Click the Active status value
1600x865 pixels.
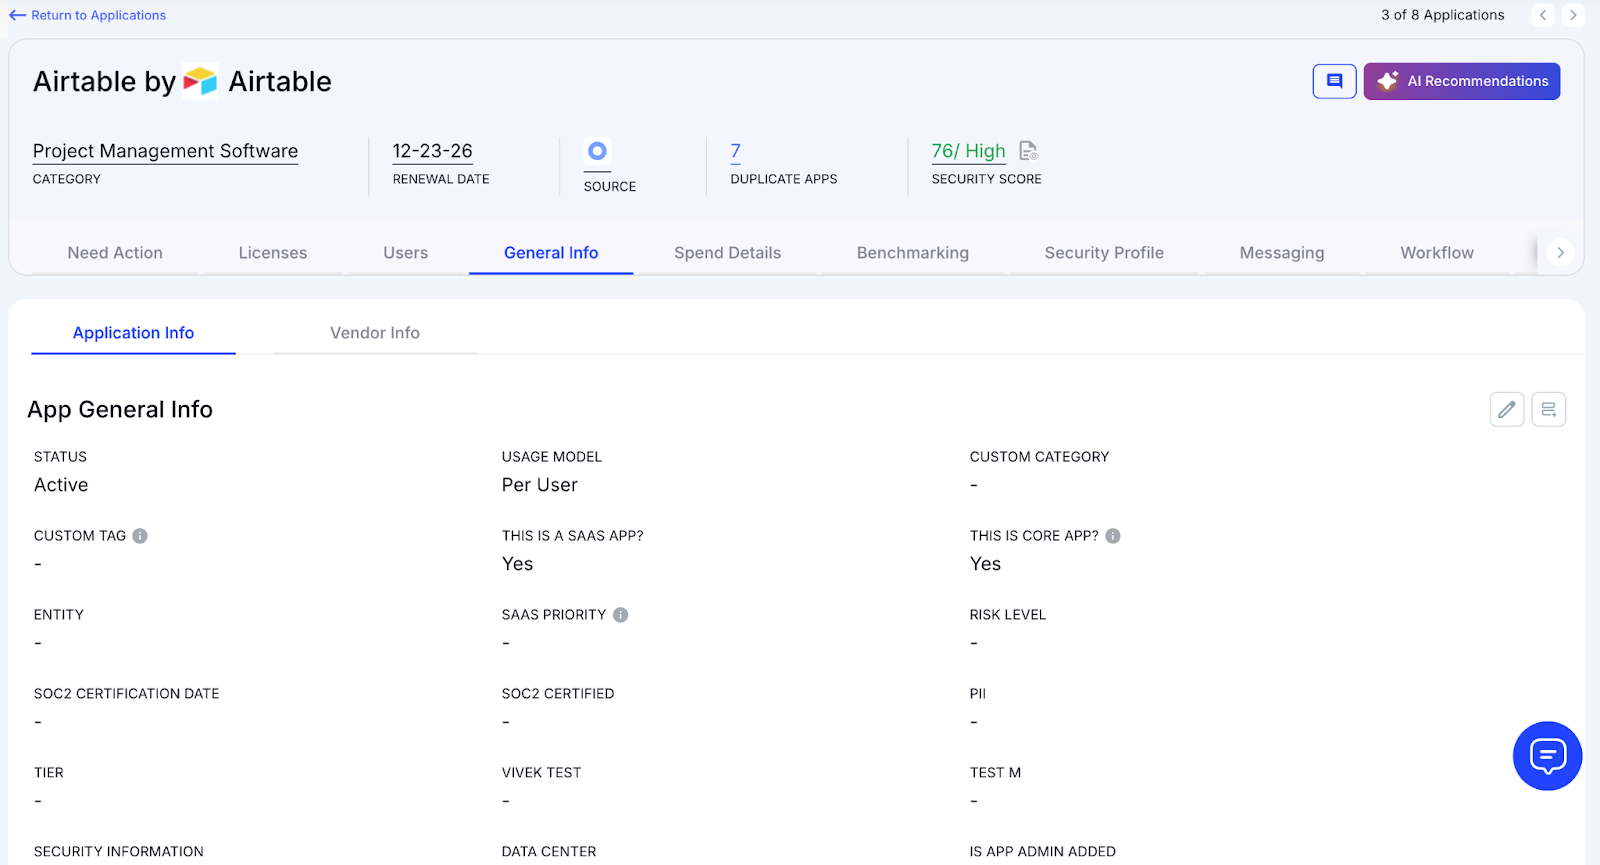[61, 485]
